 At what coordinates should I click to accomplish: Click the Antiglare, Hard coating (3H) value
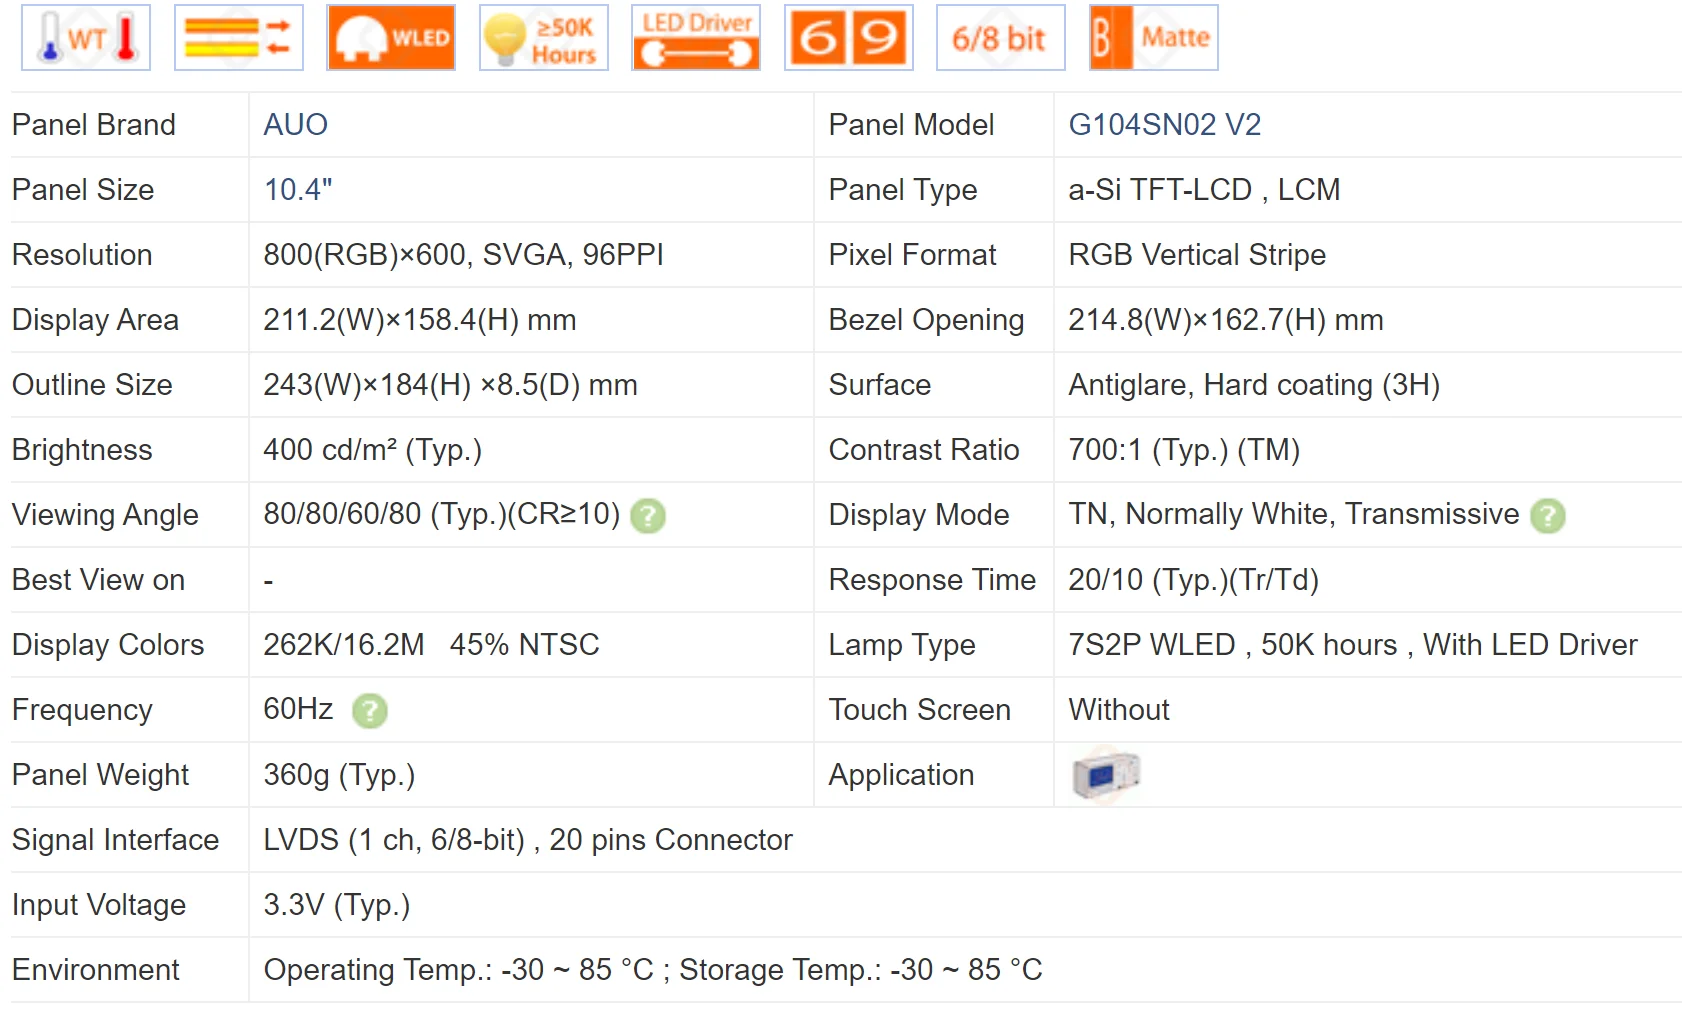1254,385
